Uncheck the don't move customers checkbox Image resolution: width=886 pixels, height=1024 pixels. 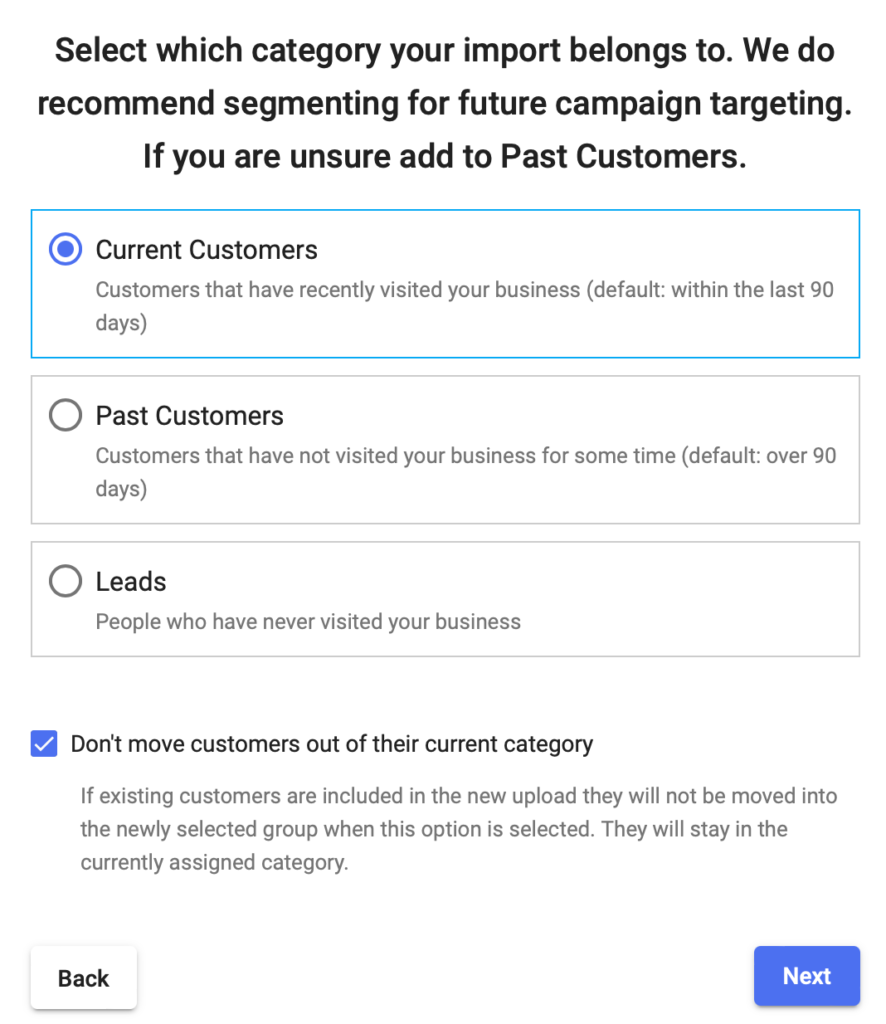(x=44, y=744)
